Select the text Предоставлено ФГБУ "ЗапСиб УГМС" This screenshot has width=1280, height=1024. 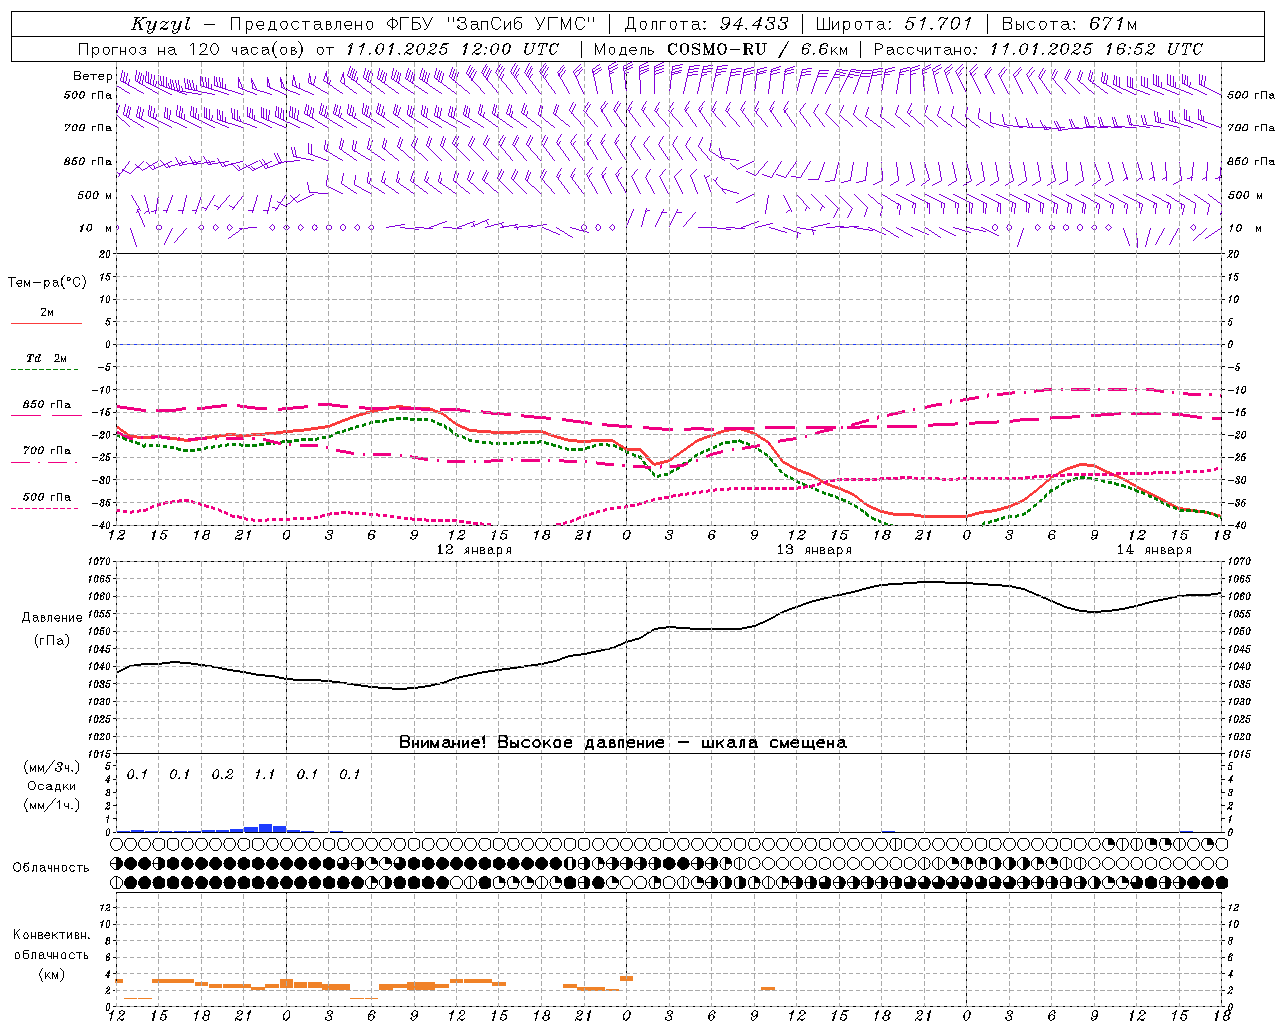(413, 24)
